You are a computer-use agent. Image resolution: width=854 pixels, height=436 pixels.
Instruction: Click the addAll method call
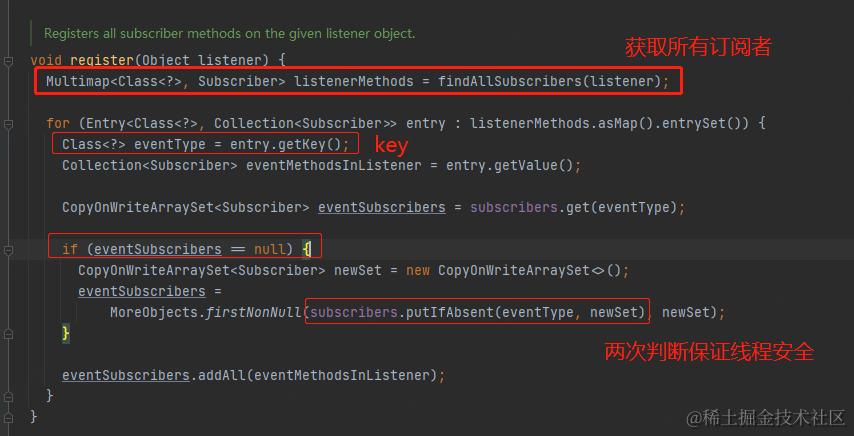(x=221, y=375)
